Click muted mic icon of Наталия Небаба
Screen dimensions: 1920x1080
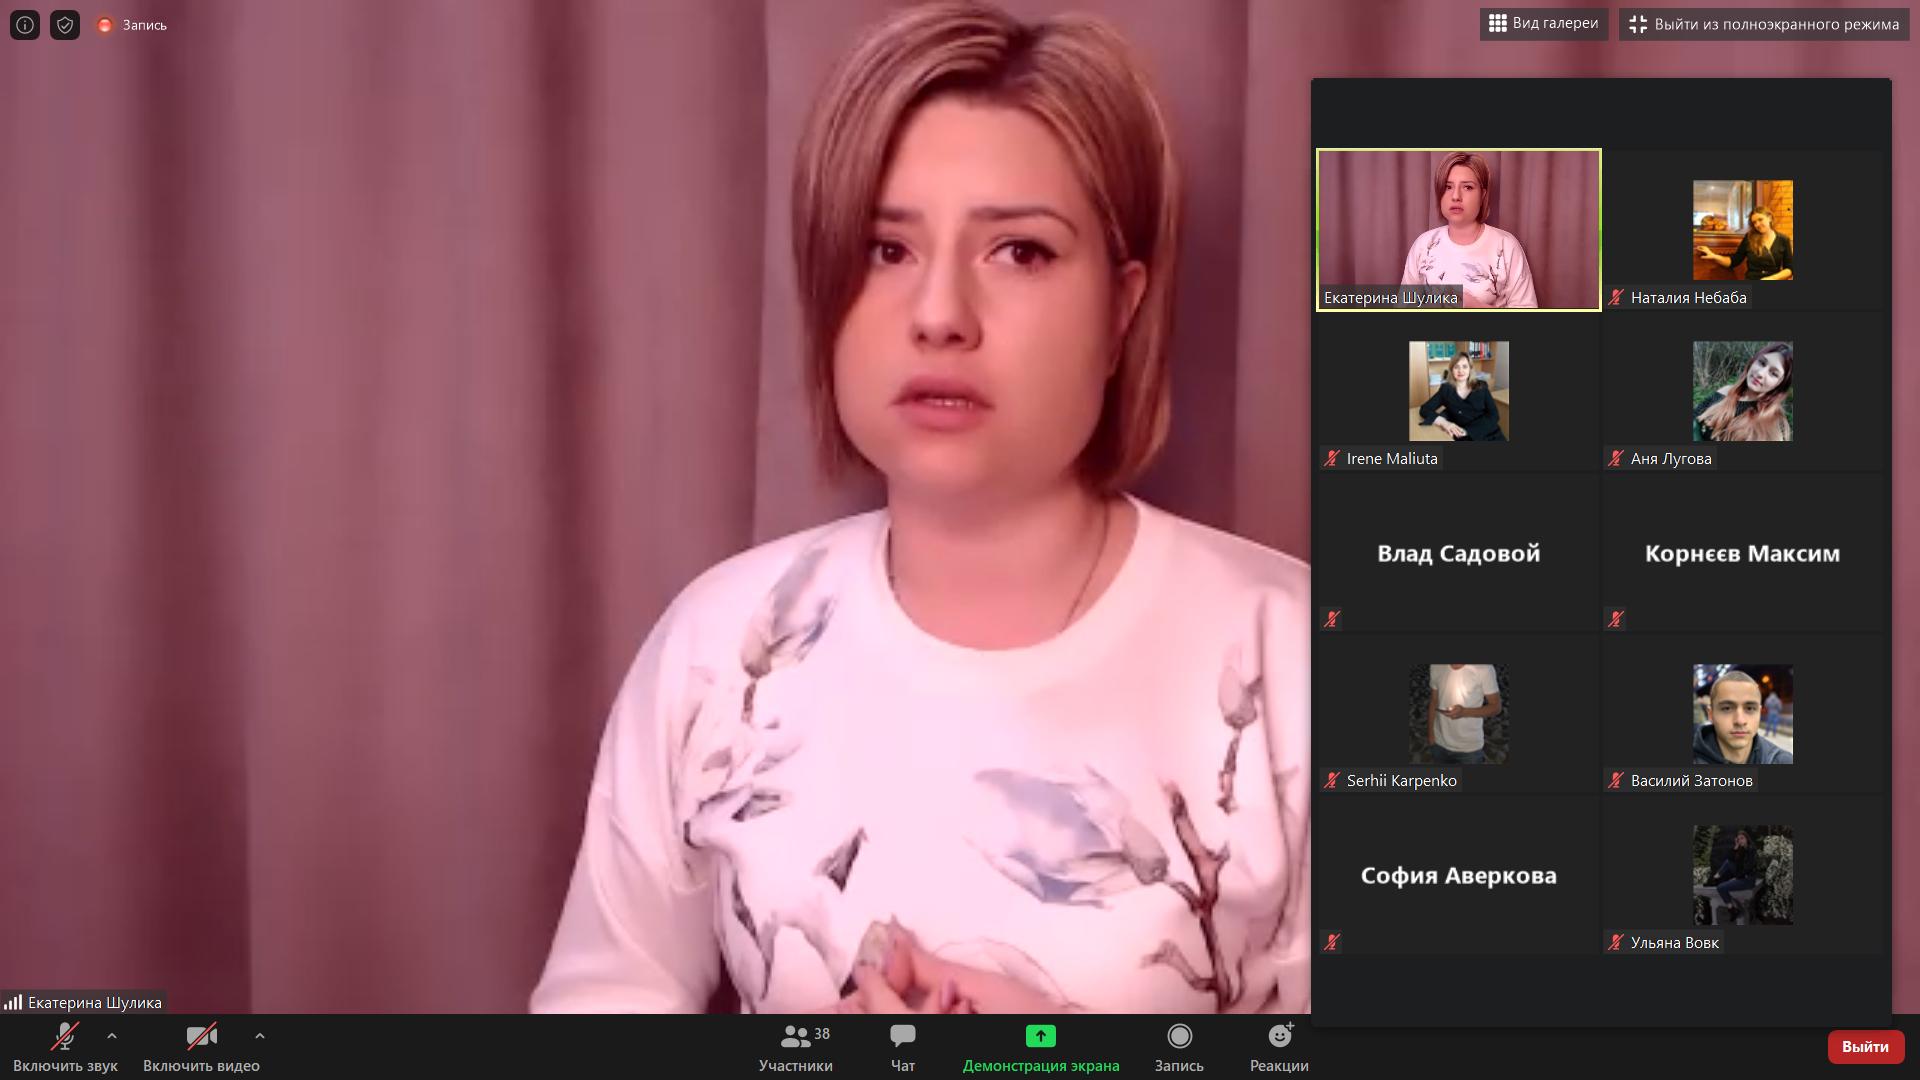[x=1616, y=297]
